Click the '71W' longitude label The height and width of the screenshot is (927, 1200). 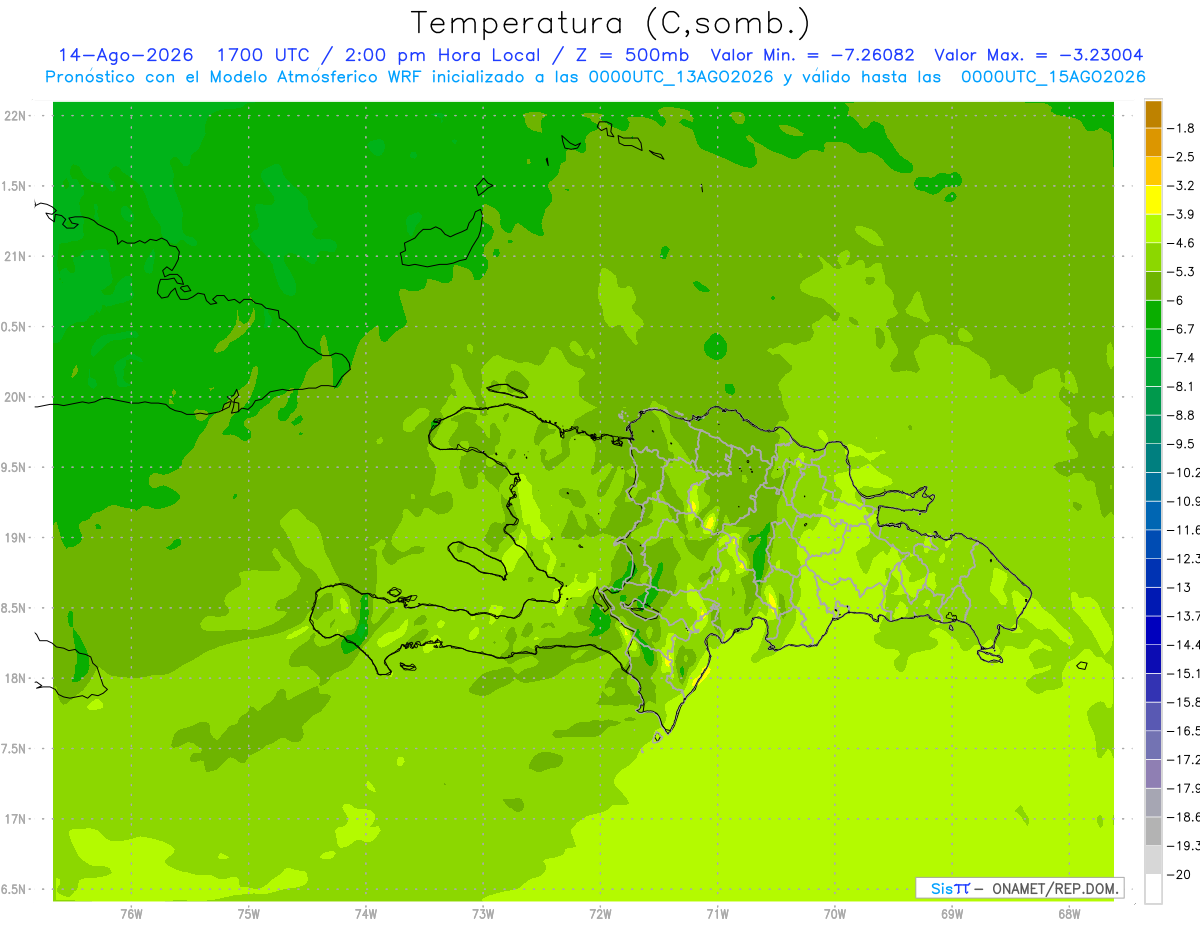pyautogui.click(x=717, y=913)
